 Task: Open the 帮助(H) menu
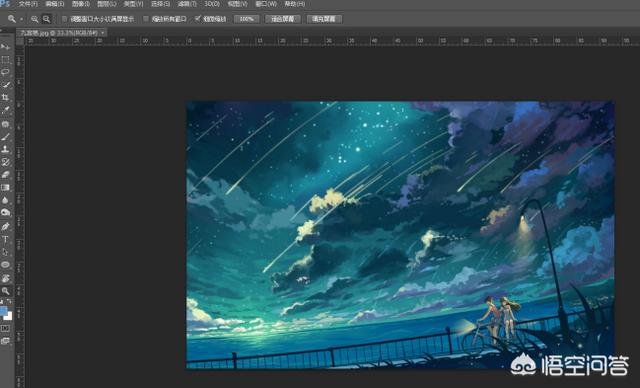tap(294, 4)
